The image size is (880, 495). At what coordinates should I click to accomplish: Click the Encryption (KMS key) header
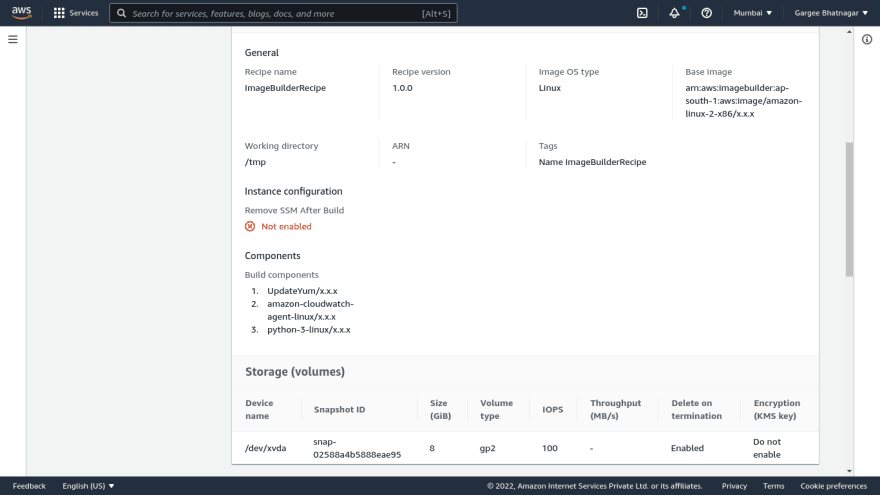777,410
